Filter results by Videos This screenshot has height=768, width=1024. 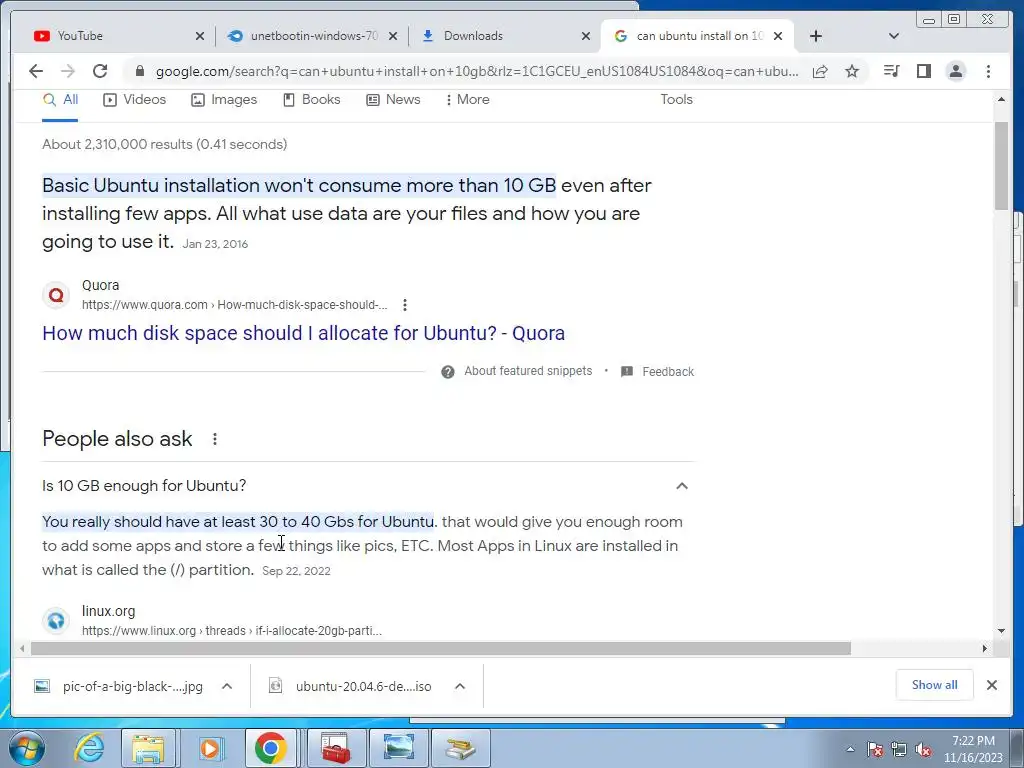pyautogui.click(x=135, y=100)
